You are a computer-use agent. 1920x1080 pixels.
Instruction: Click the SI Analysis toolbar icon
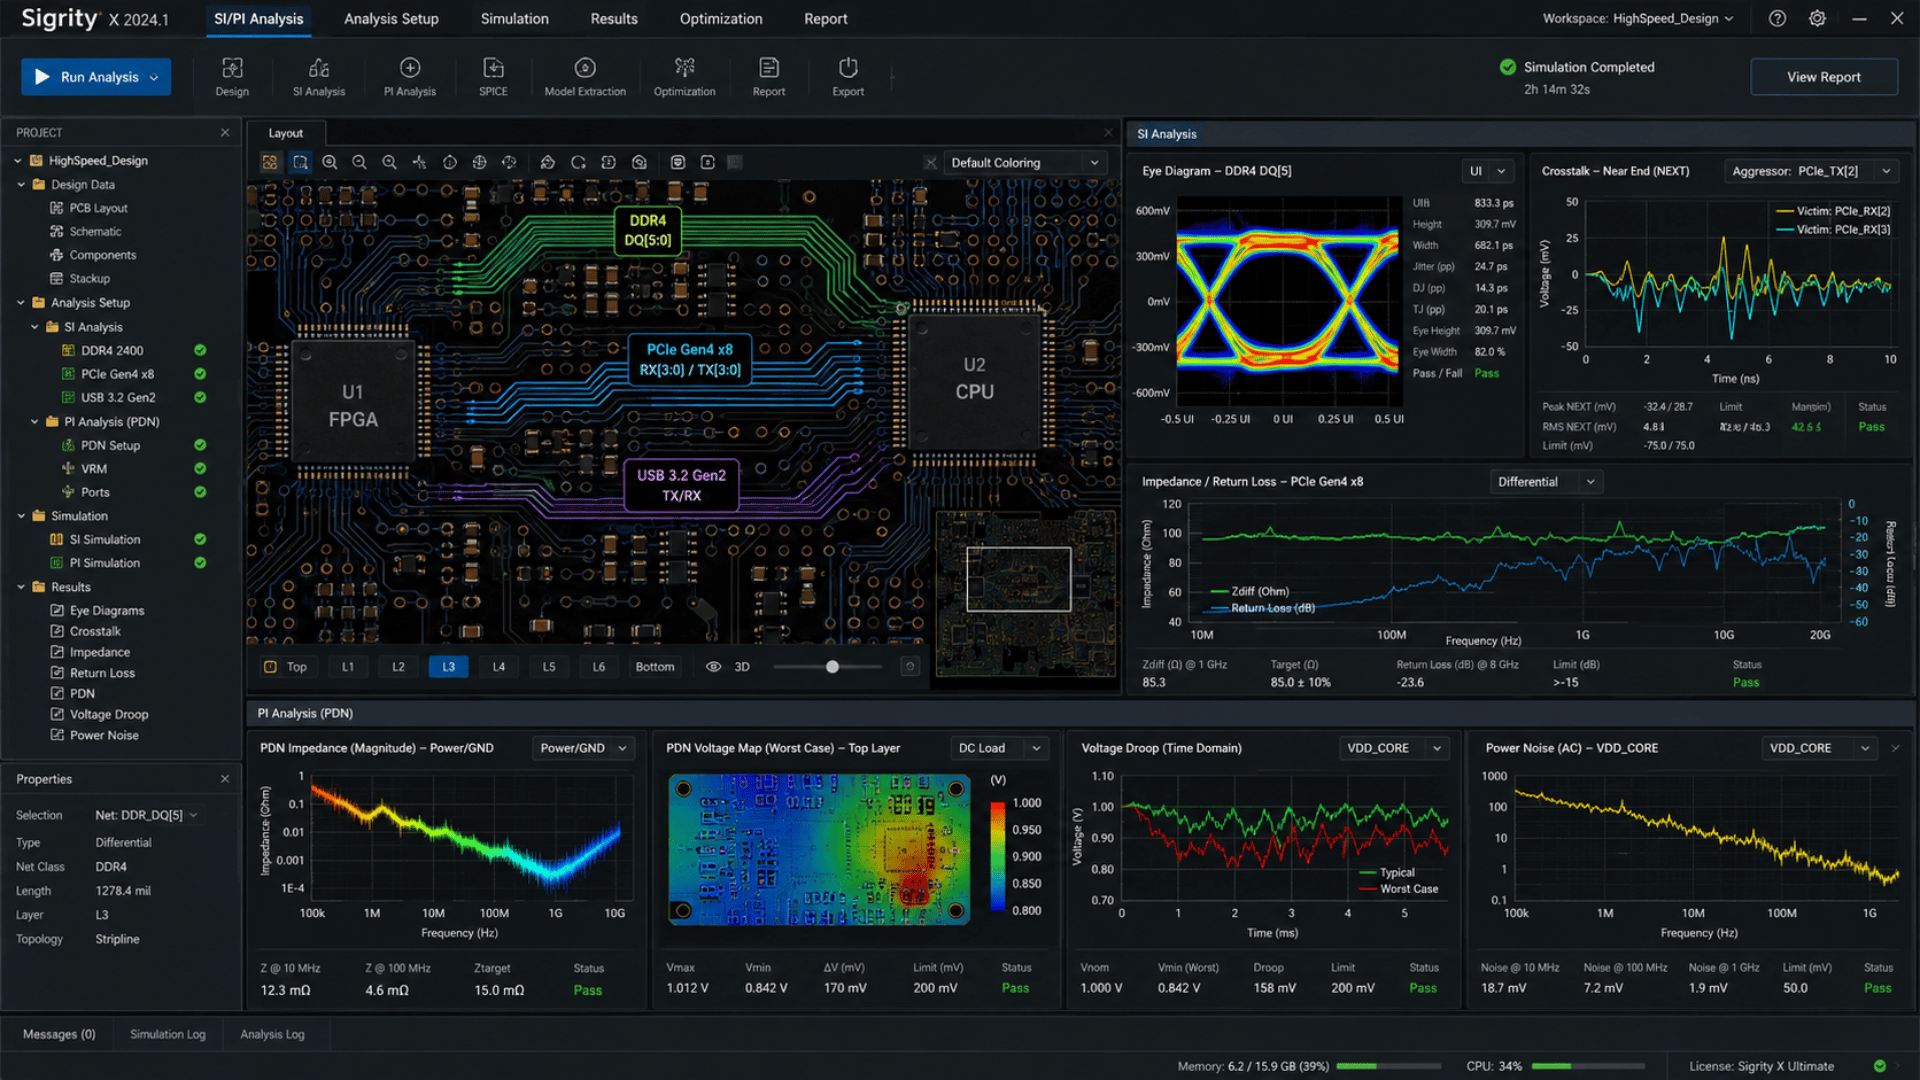(x=319, y=77)
